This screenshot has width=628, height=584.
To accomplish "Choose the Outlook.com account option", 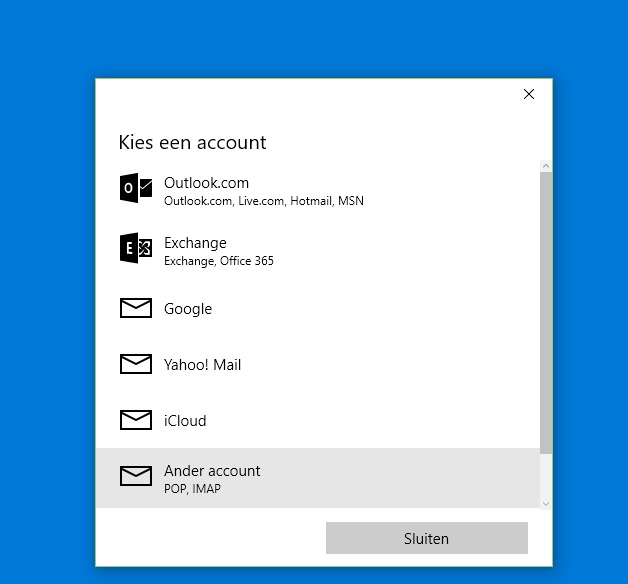I will pyautogui.click(x=318, y=190).
